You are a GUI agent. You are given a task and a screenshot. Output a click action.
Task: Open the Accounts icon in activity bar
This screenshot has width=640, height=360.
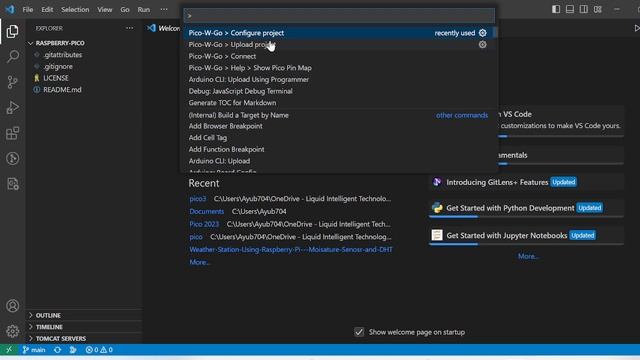click(12, 306)
